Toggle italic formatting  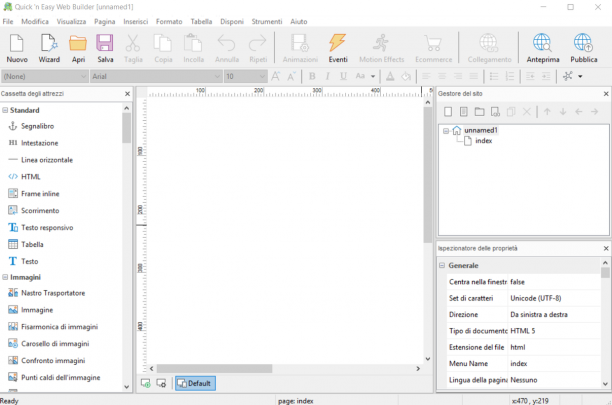tap(327, 76)
